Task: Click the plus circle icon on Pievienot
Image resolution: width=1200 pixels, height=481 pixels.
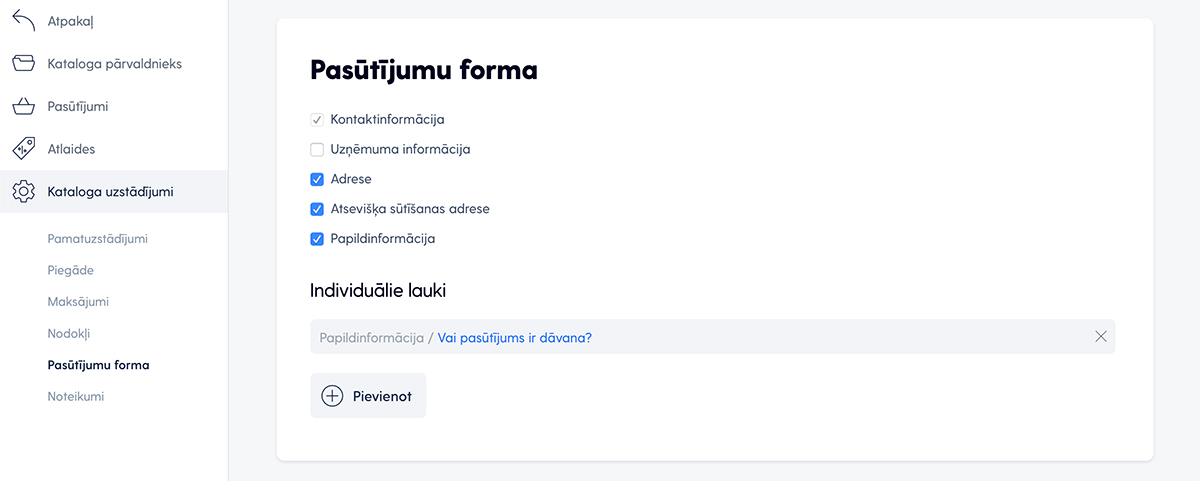Action: pyautogui.click(x=332, y=396)
